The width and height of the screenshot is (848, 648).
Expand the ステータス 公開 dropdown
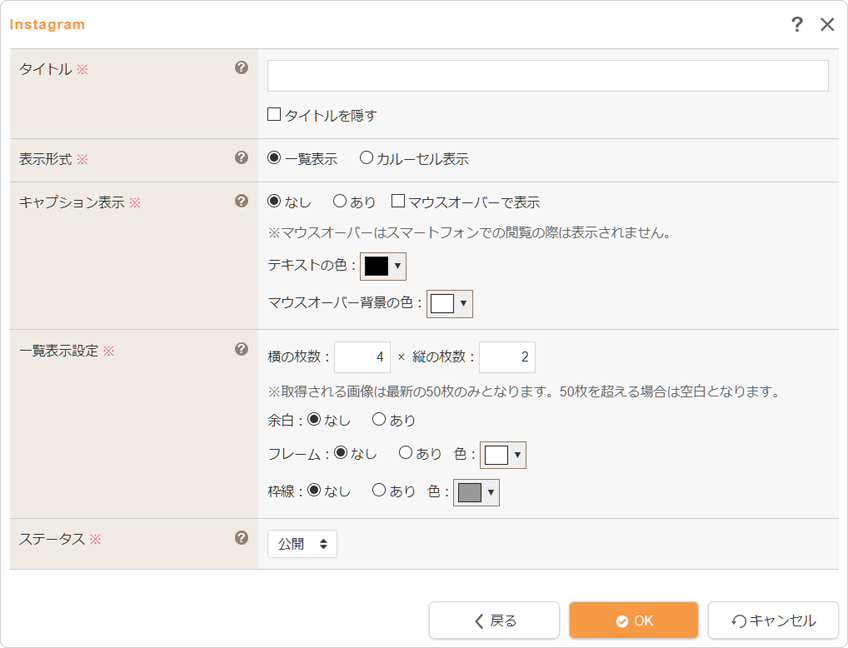pos(302,544)
